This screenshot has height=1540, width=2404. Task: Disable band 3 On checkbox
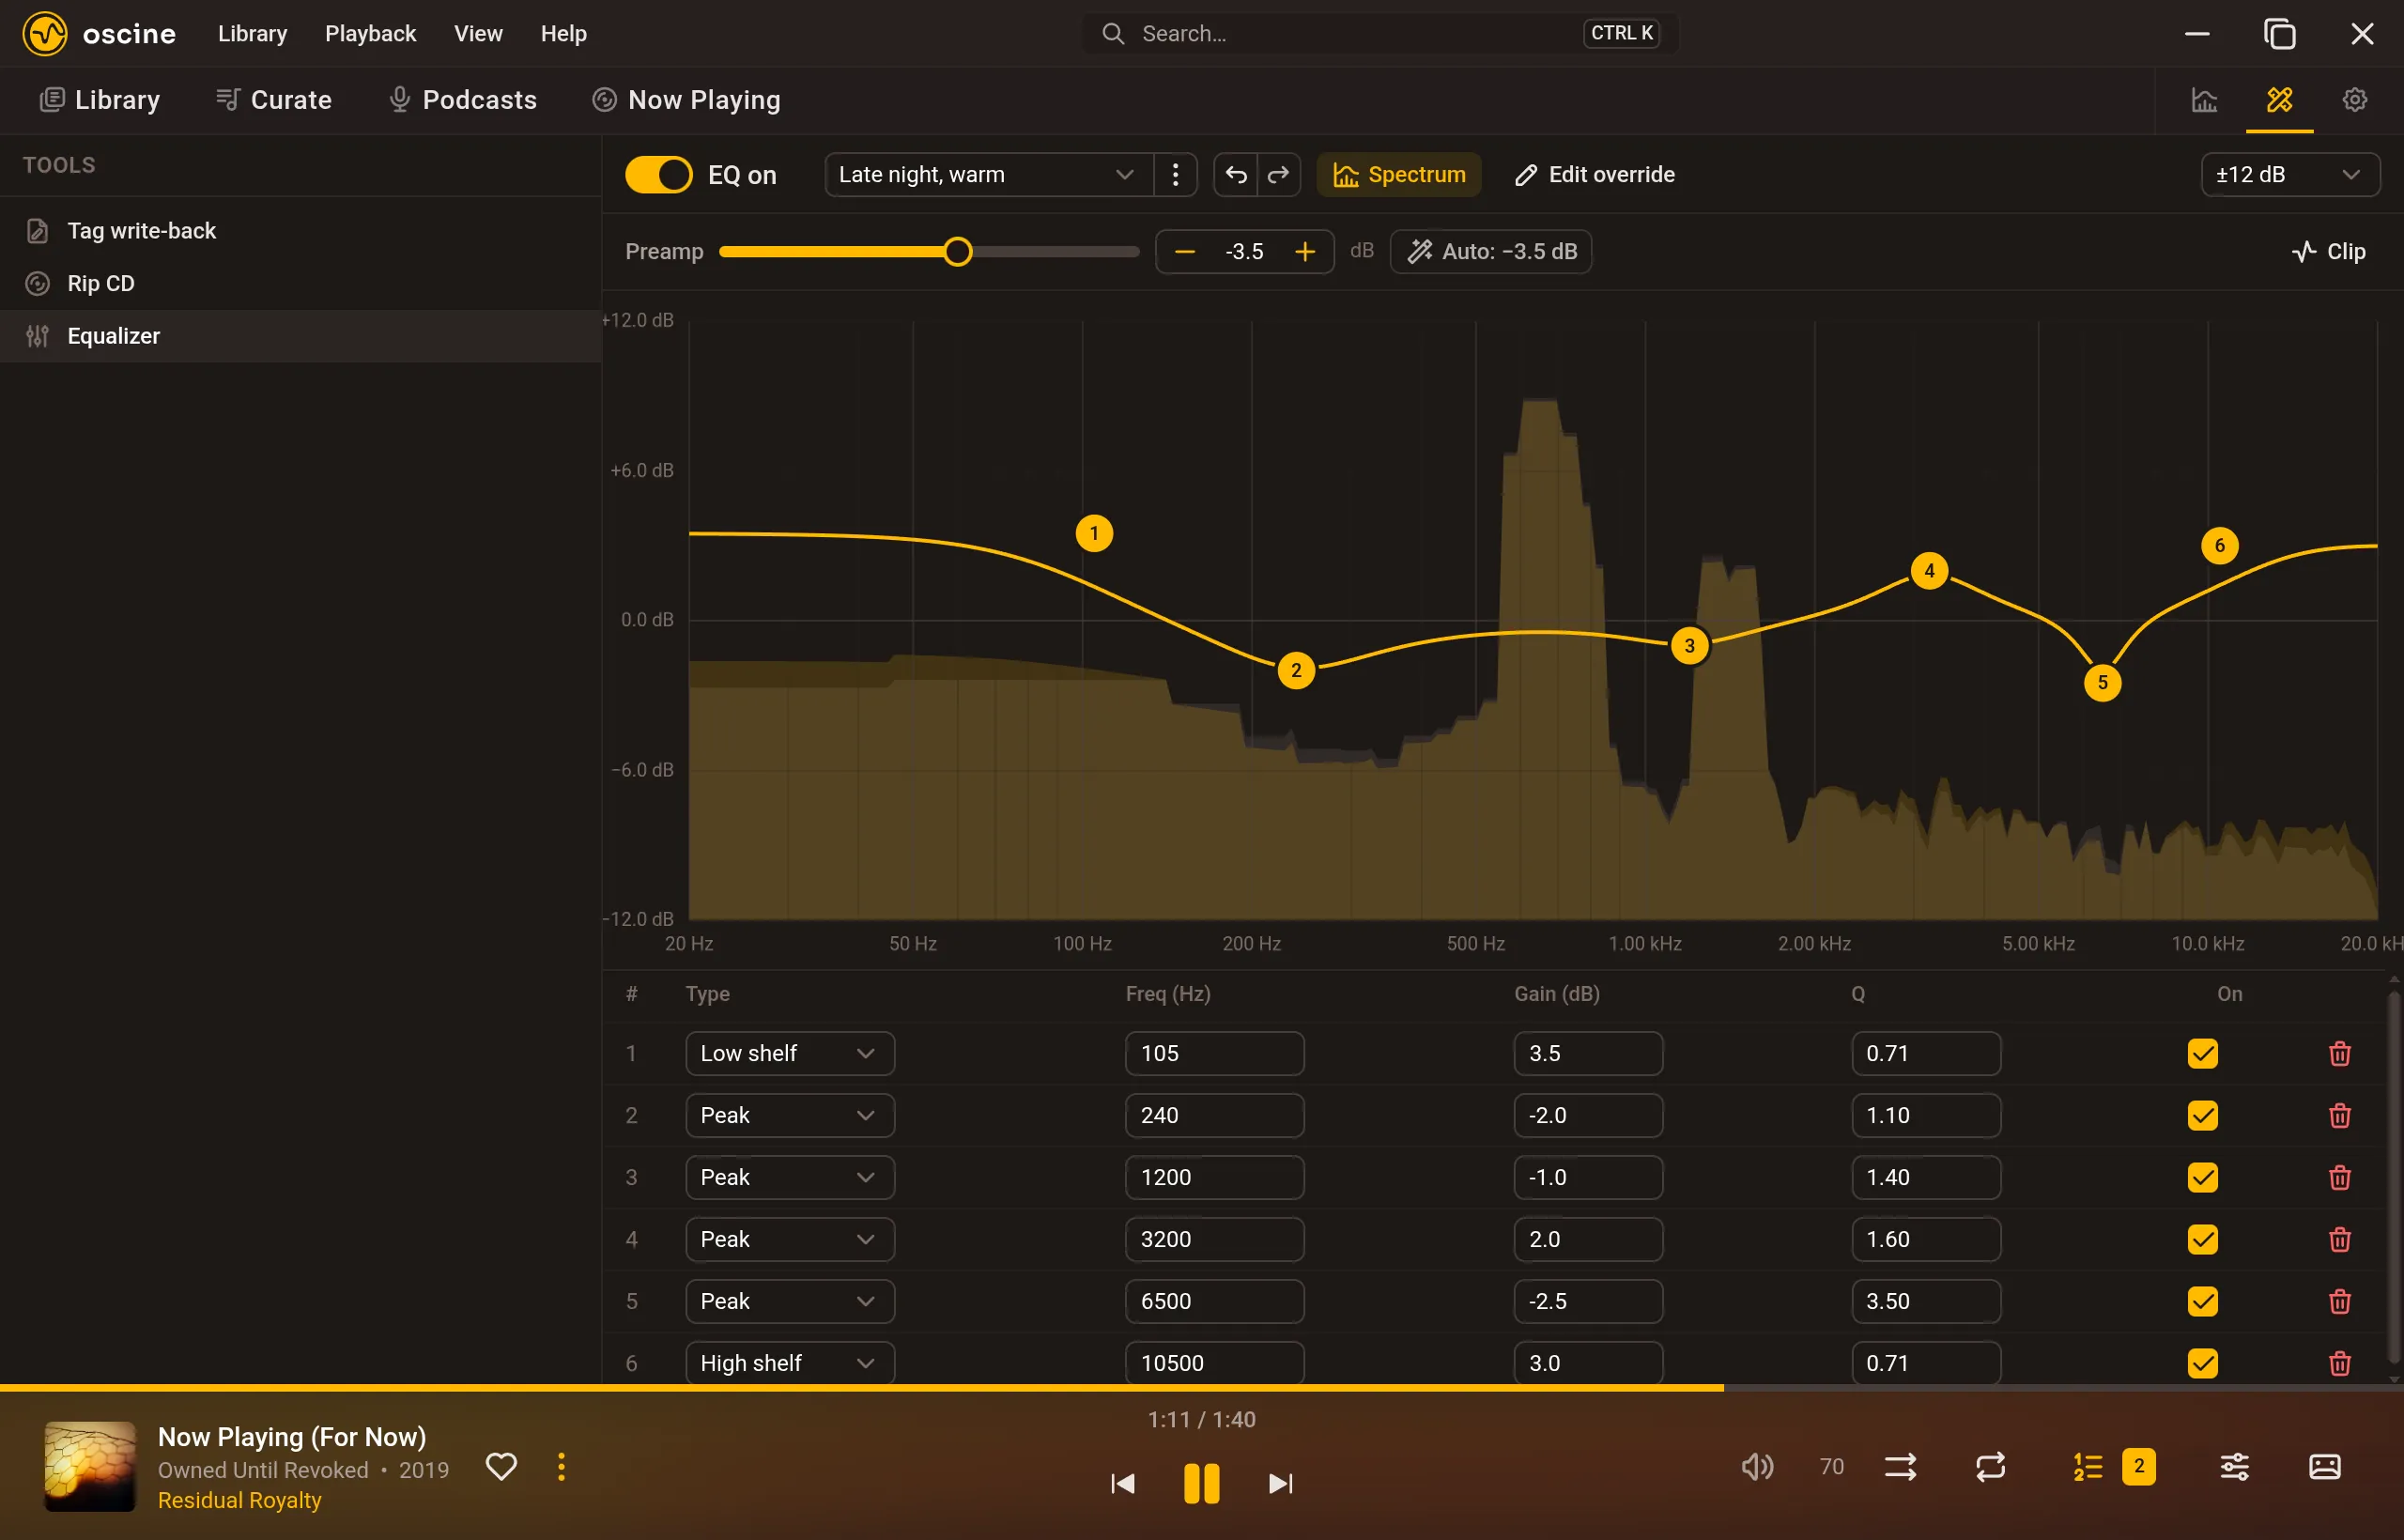click(2202, 1178)
